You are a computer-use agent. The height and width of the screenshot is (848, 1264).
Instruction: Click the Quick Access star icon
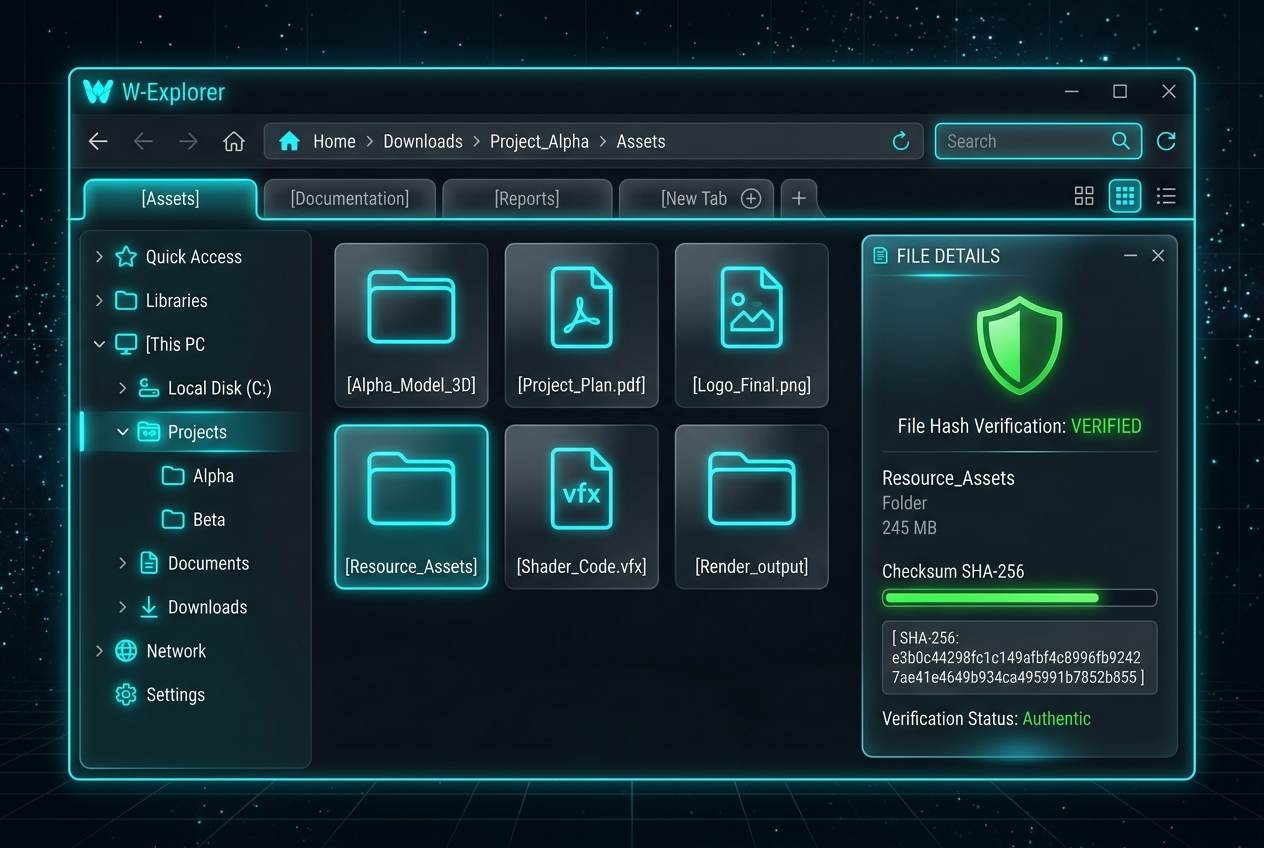tap(126, 257)
